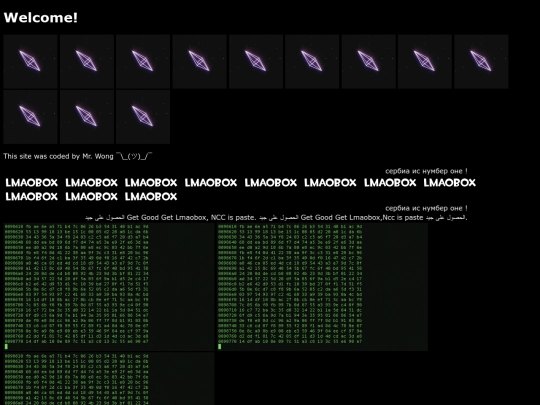This screenshot has width=540, height=405.
Task: Click fourth crystal image in top row
Action: click(199, 61)
